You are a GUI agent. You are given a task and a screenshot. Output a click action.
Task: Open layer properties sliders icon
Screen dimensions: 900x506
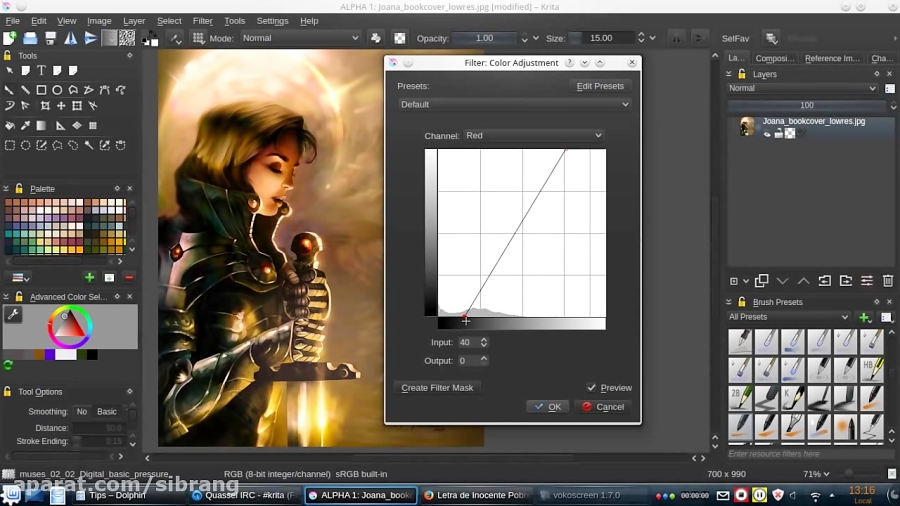[x=867, y=281]
